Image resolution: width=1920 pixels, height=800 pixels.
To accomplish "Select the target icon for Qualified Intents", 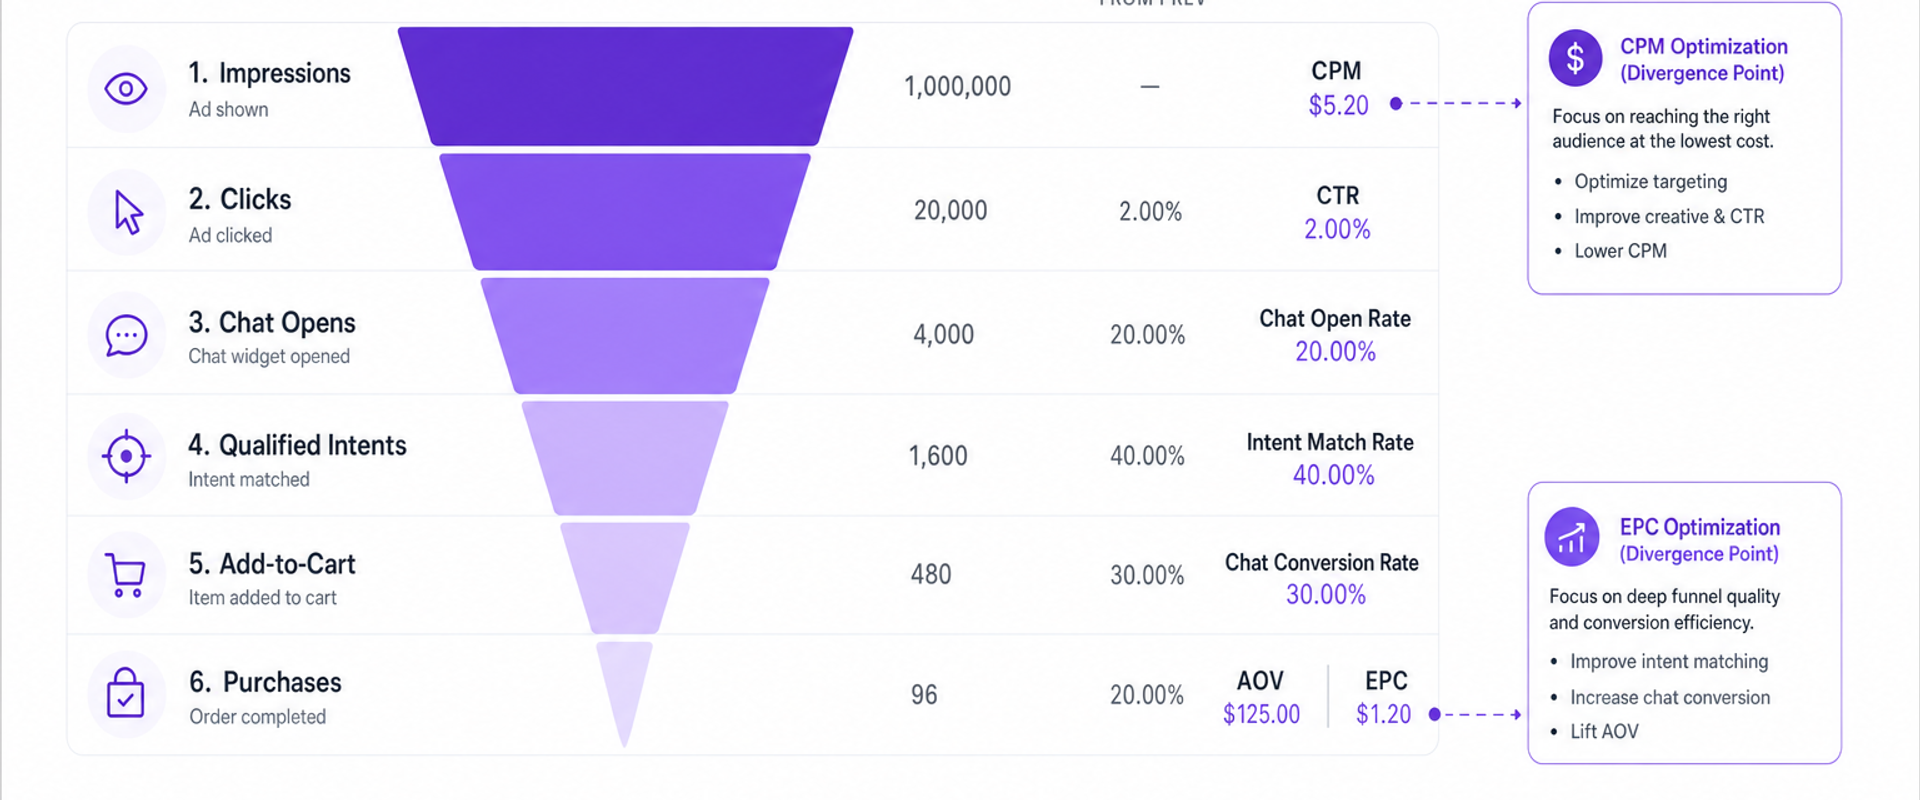I will click(x=126, y=456).
